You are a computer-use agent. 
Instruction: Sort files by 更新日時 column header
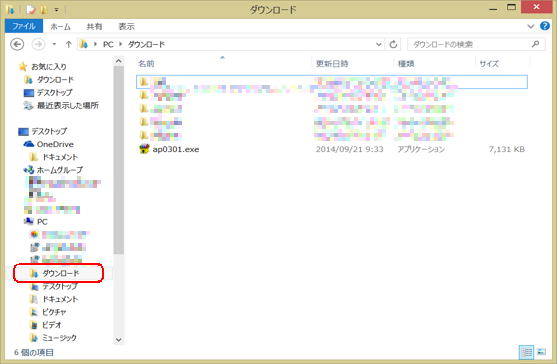coord(332,64)
